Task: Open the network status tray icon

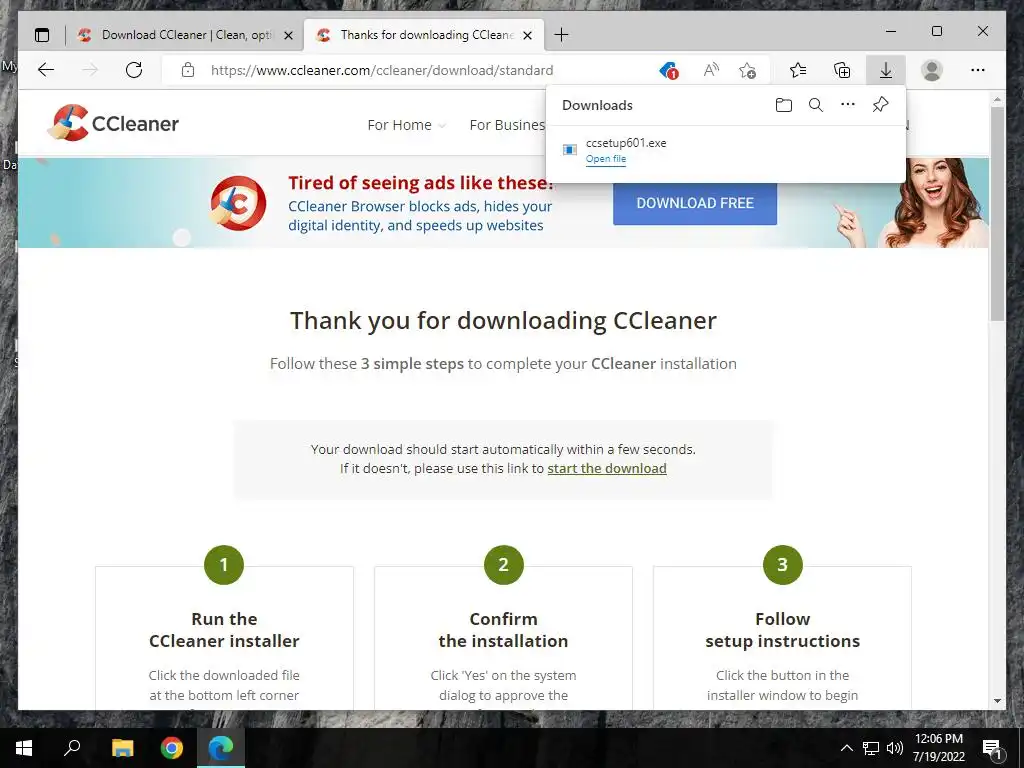Action: coord(871,748)
